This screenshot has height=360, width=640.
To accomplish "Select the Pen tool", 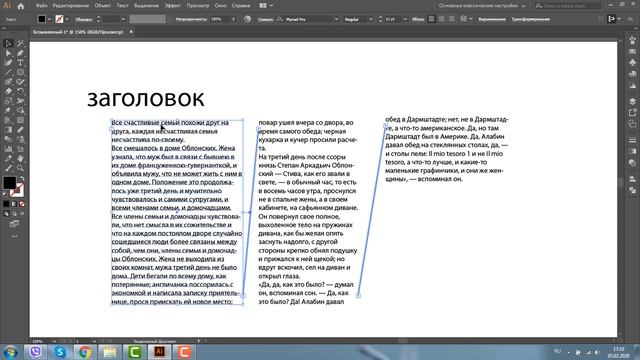I will point(20,53).
